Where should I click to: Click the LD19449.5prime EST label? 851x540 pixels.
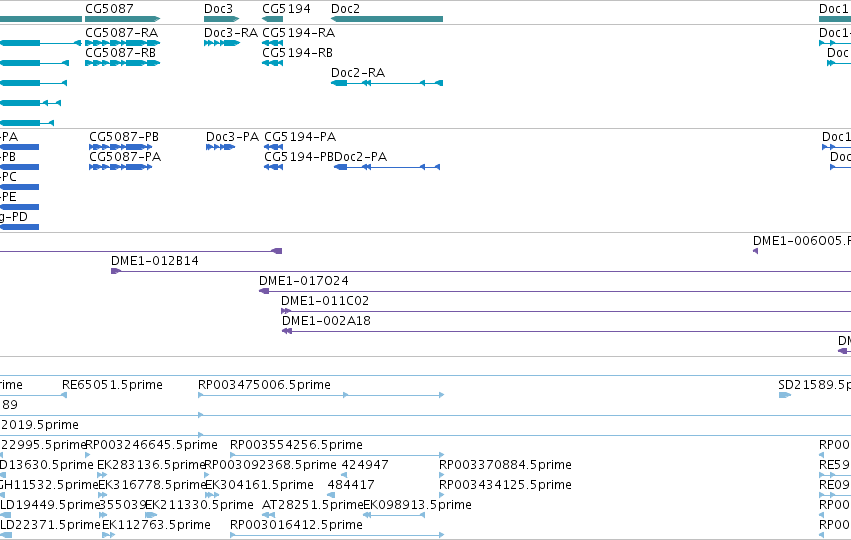pyautogui.click(x=50, y=505)
